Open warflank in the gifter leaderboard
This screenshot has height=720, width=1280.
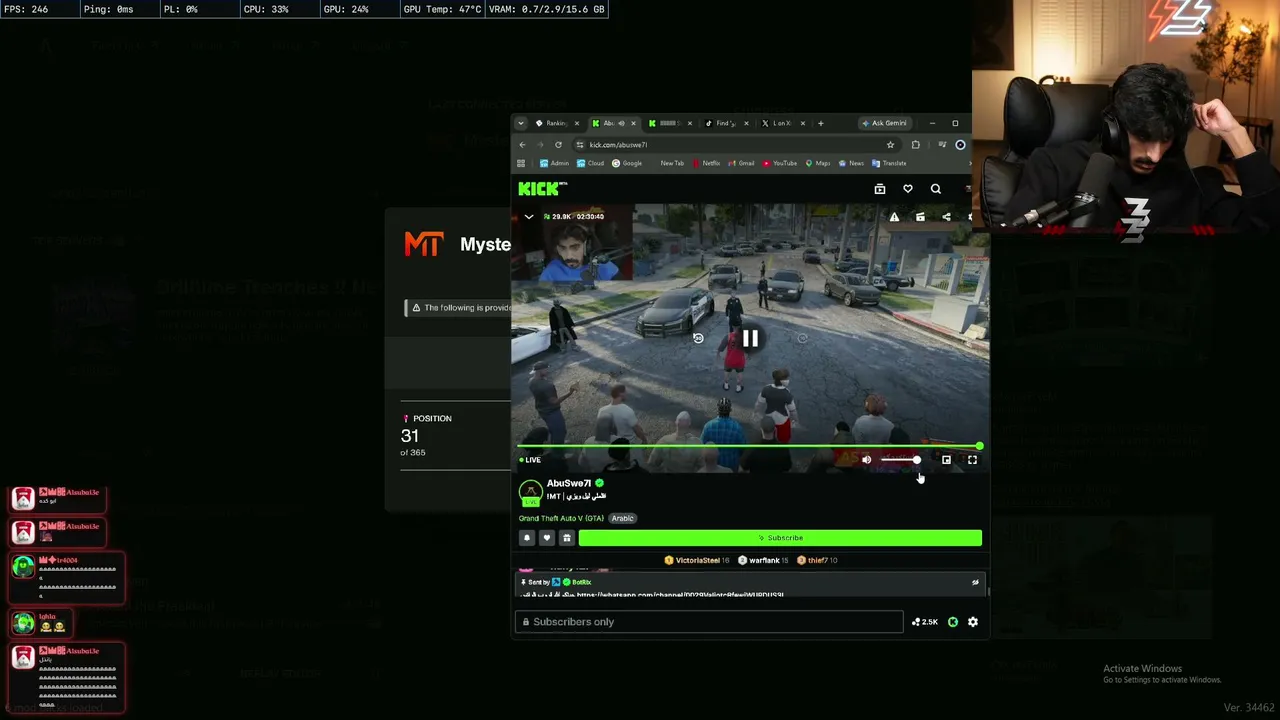(x=765, y=561)
